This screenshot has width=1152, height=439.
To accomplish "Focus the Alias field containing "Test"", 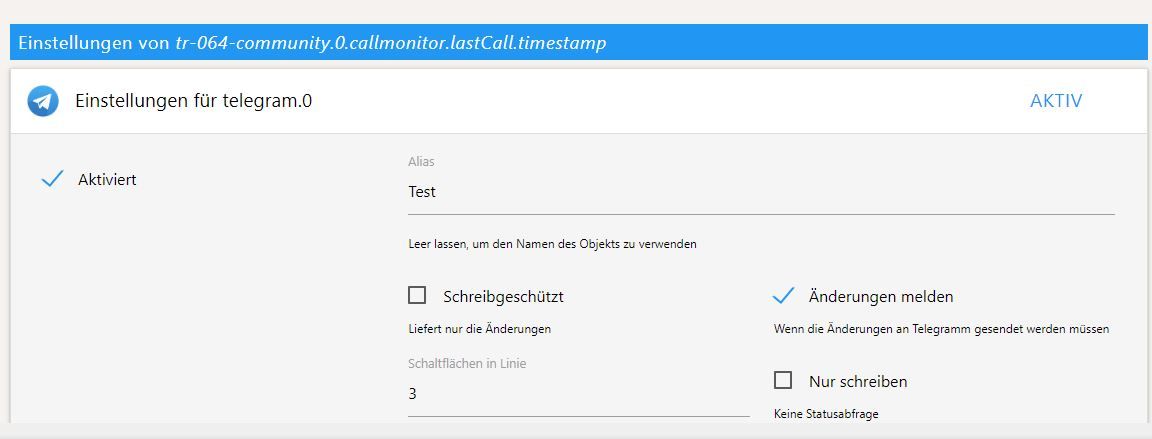I will click(x=760, y=192).
